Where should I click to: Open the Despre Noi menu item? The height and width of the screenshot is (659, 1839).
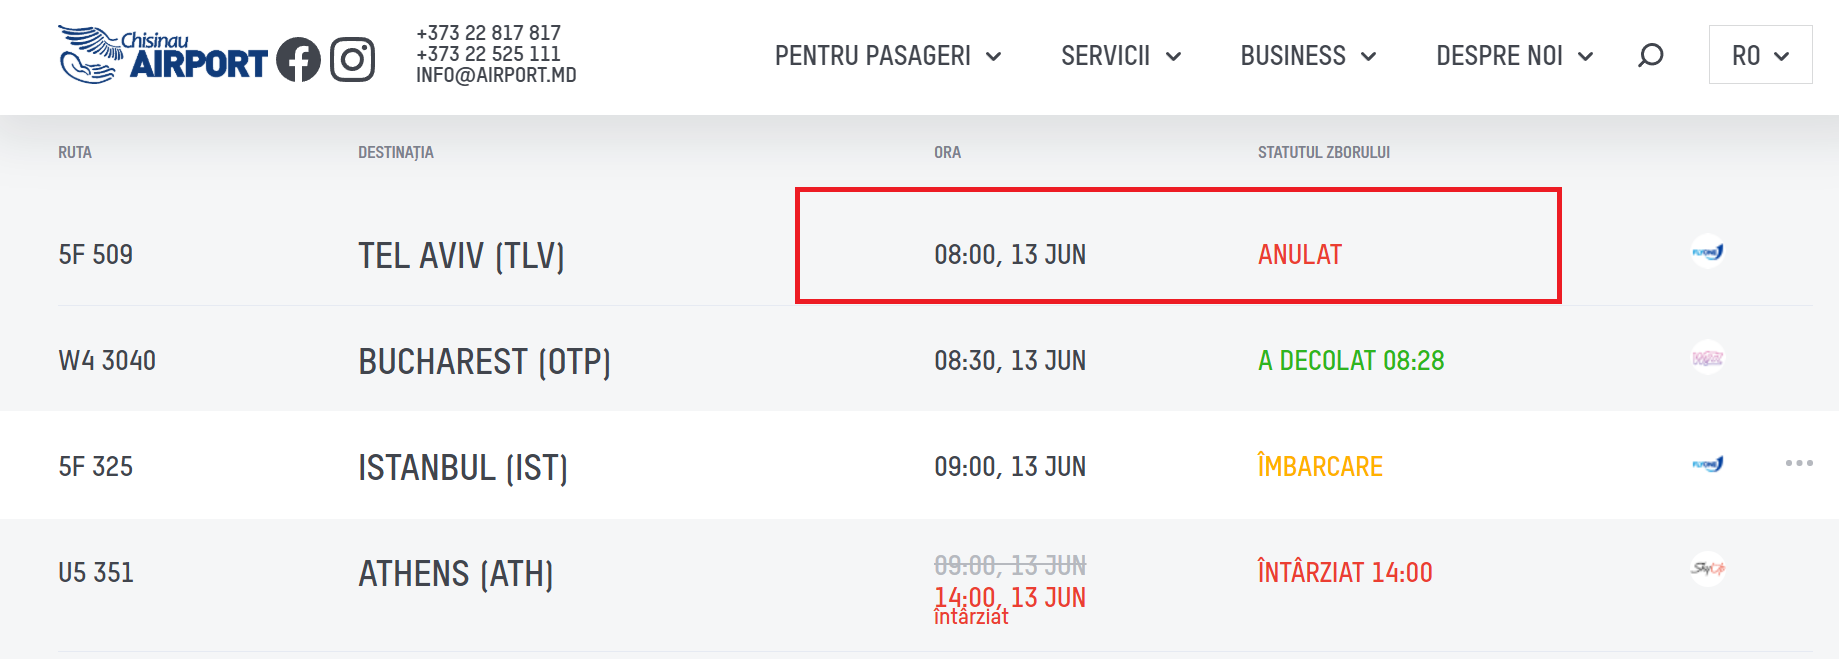pos(1514,56)
